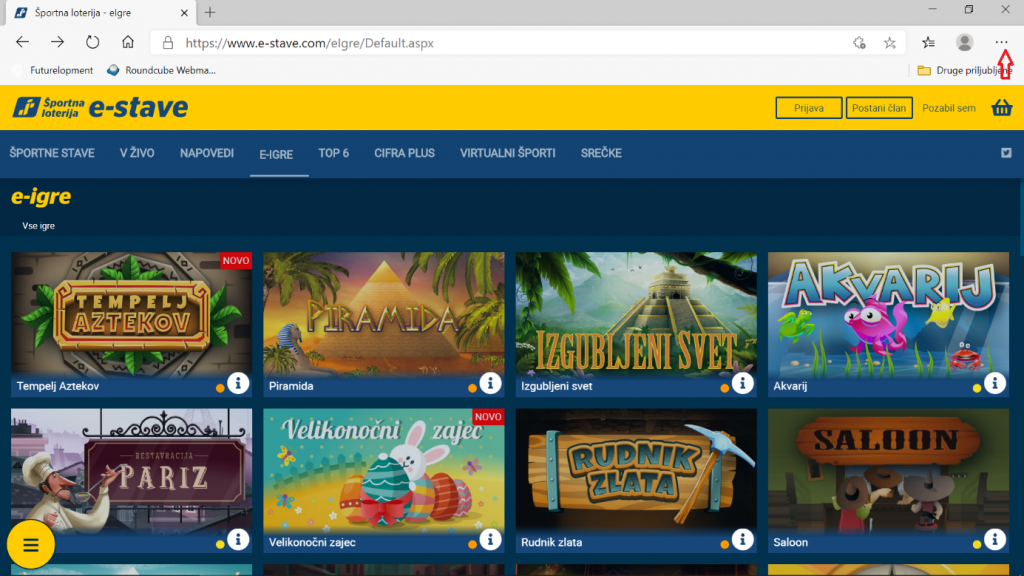Open a new browser tab
Viewport: 1024px width, 576px height.
[210, 12]
